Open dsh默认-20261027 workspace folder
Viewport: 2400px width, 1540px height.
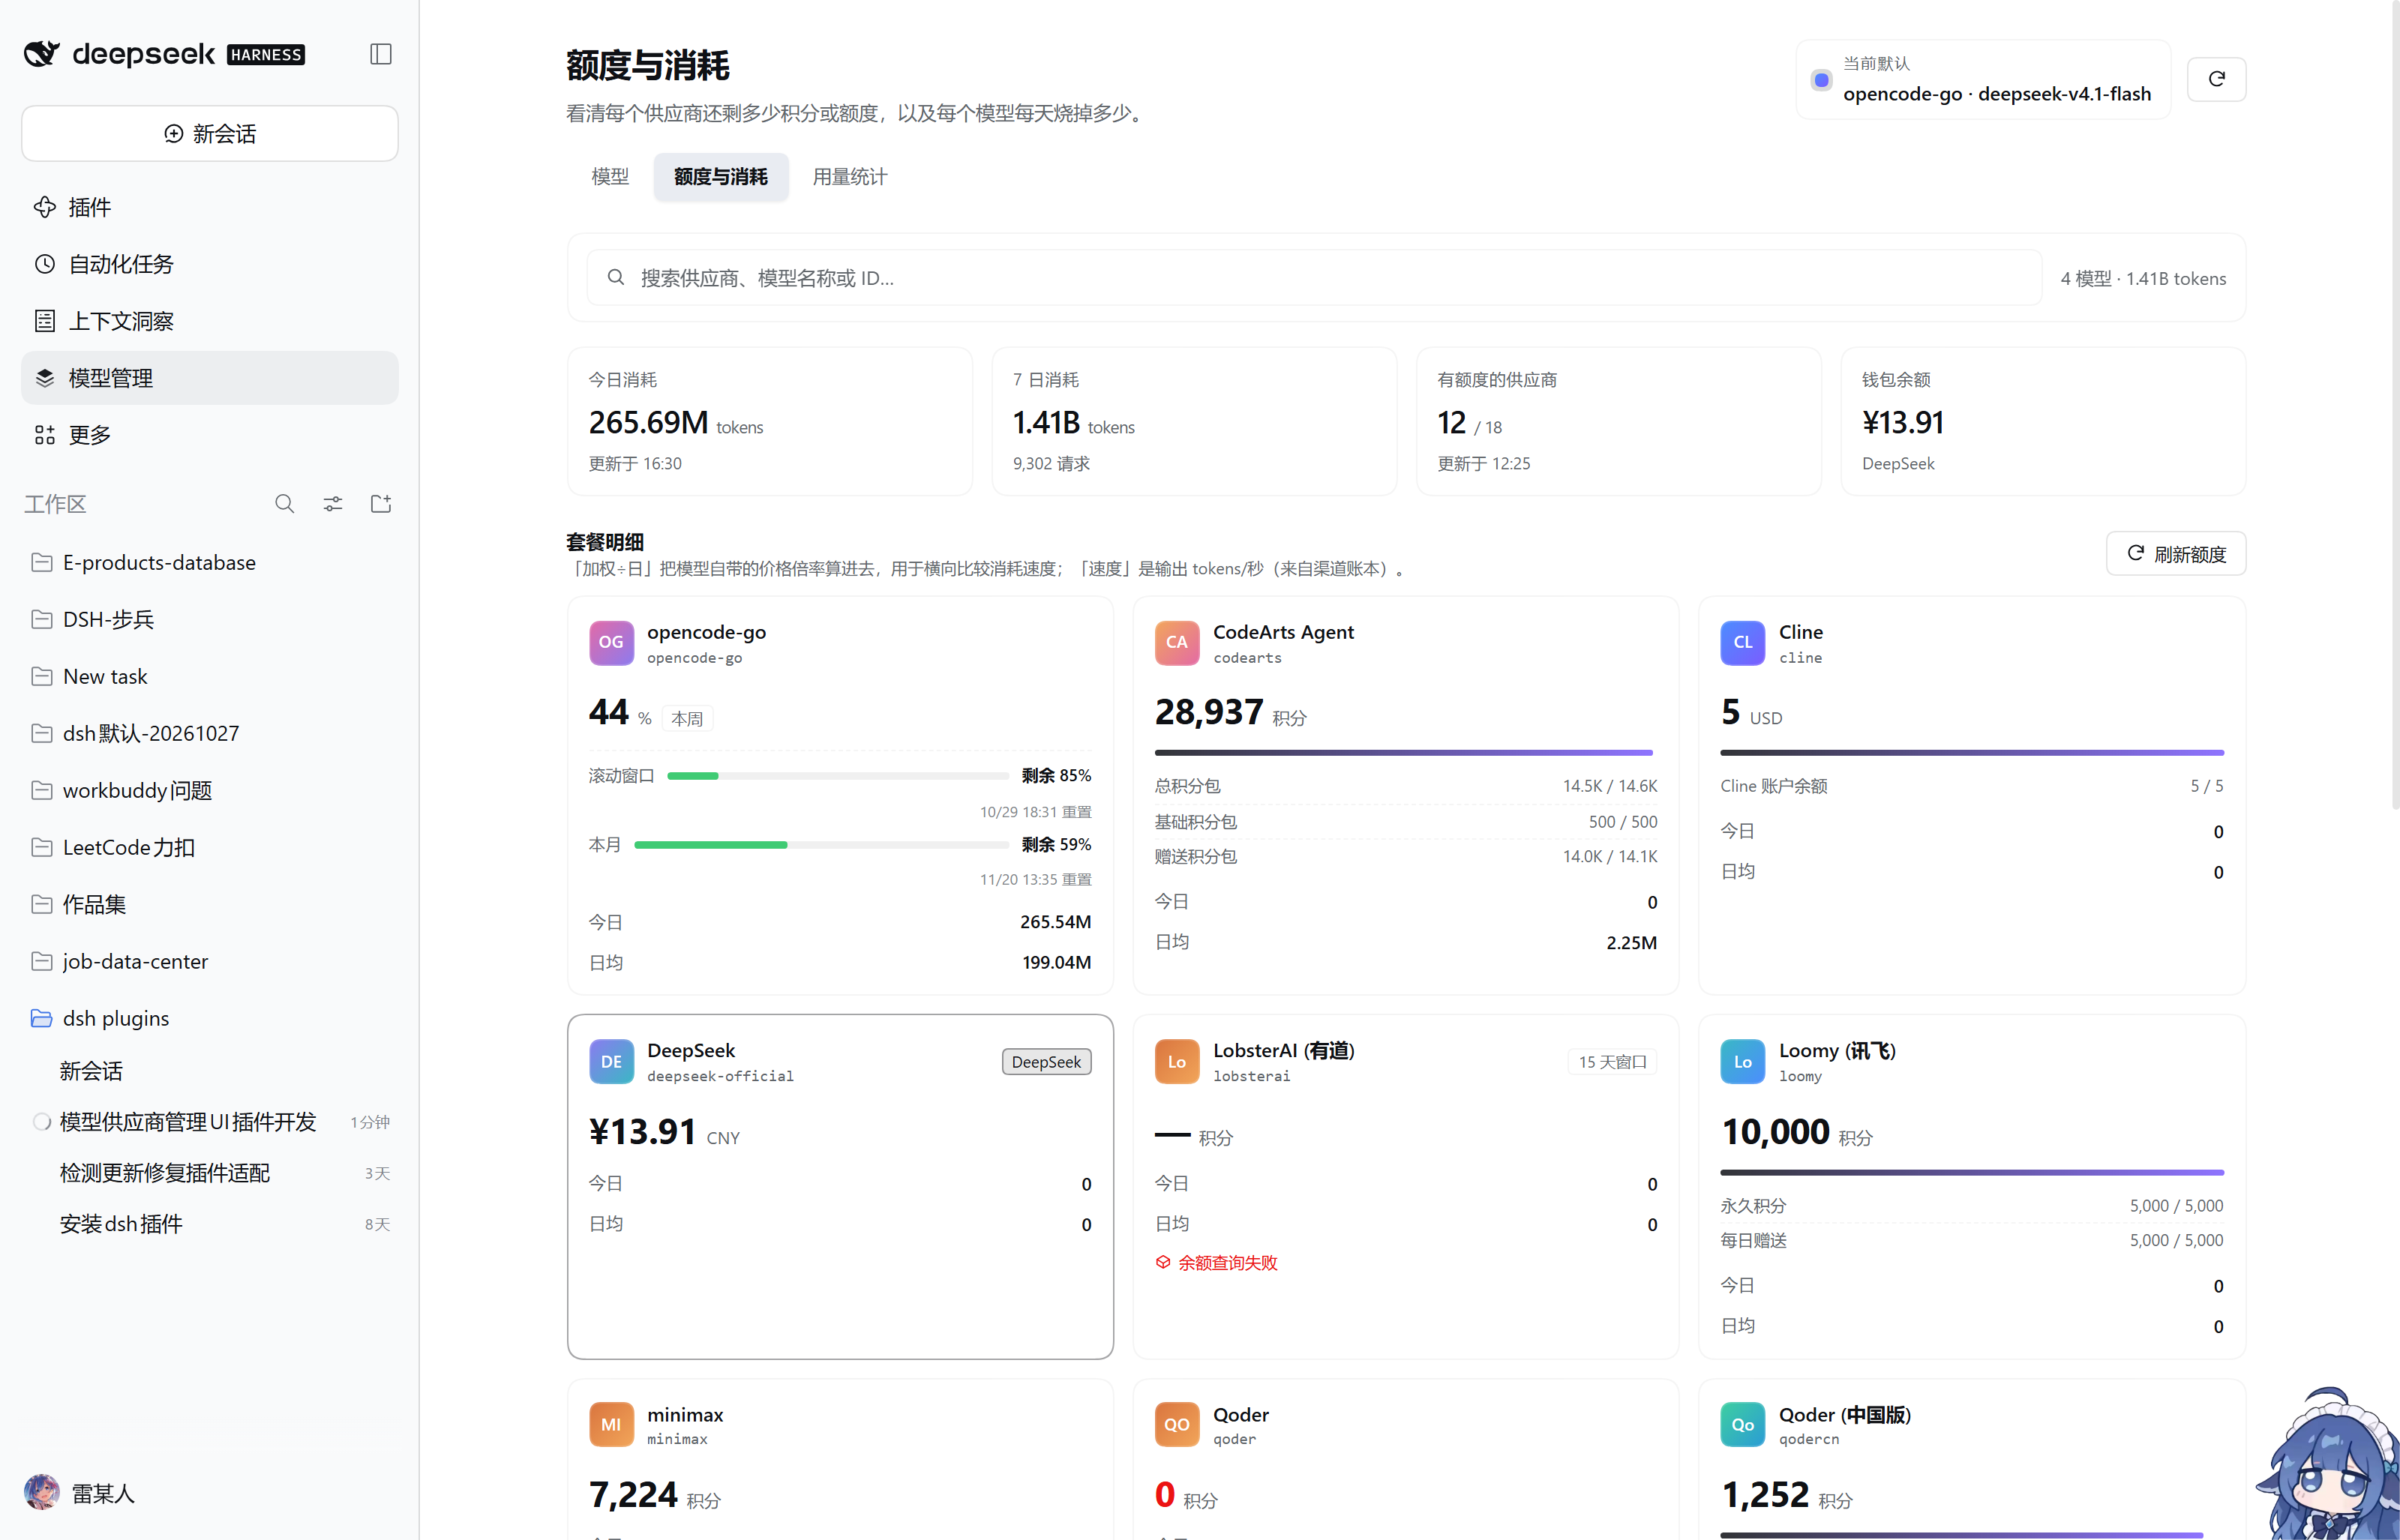coord(210,734)
